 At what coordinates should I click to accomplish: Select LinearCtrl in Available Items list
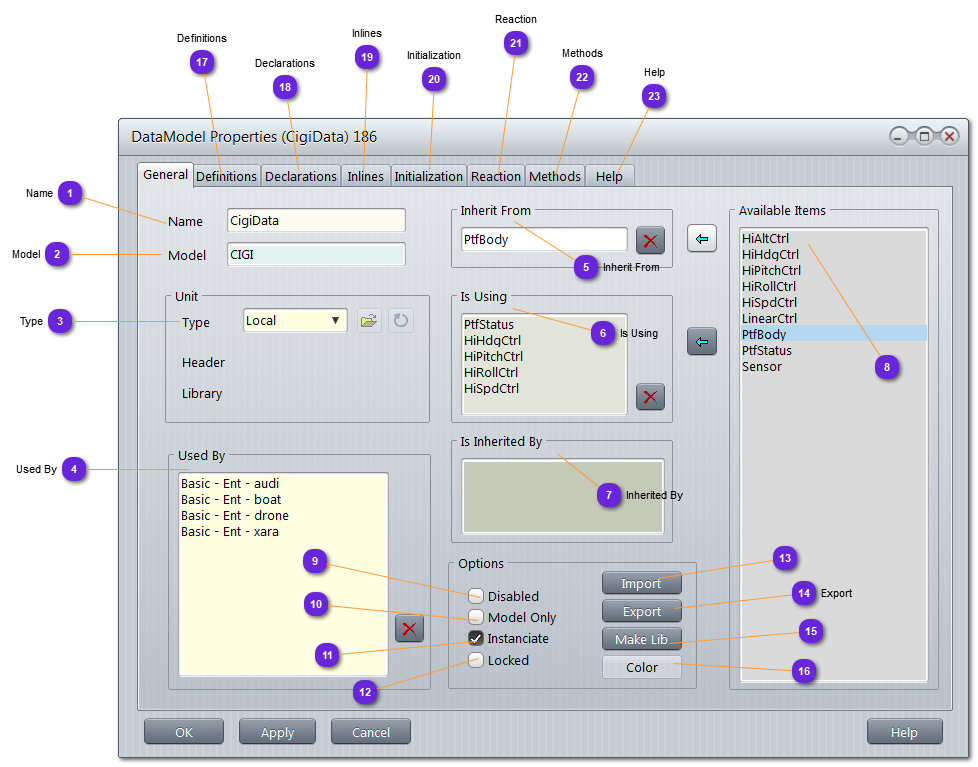tap(769, 319)
